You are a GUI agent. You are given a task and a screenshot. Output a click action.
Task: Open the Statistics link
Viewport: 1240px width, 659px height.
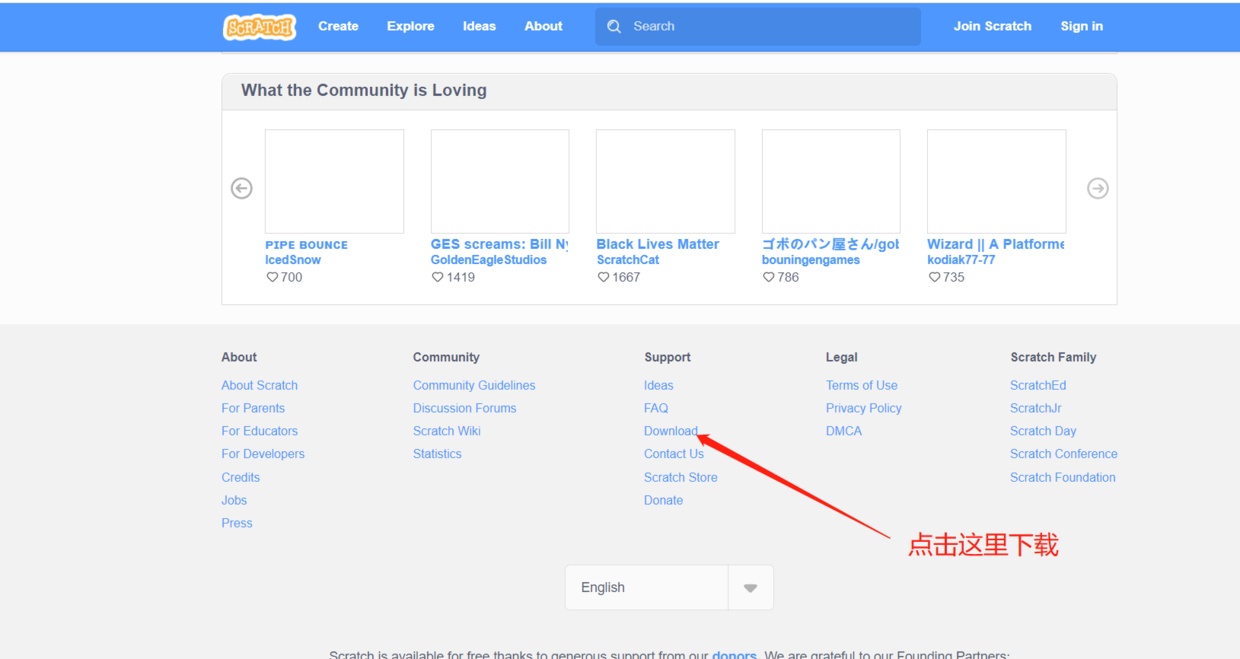(x=437, y=454)
